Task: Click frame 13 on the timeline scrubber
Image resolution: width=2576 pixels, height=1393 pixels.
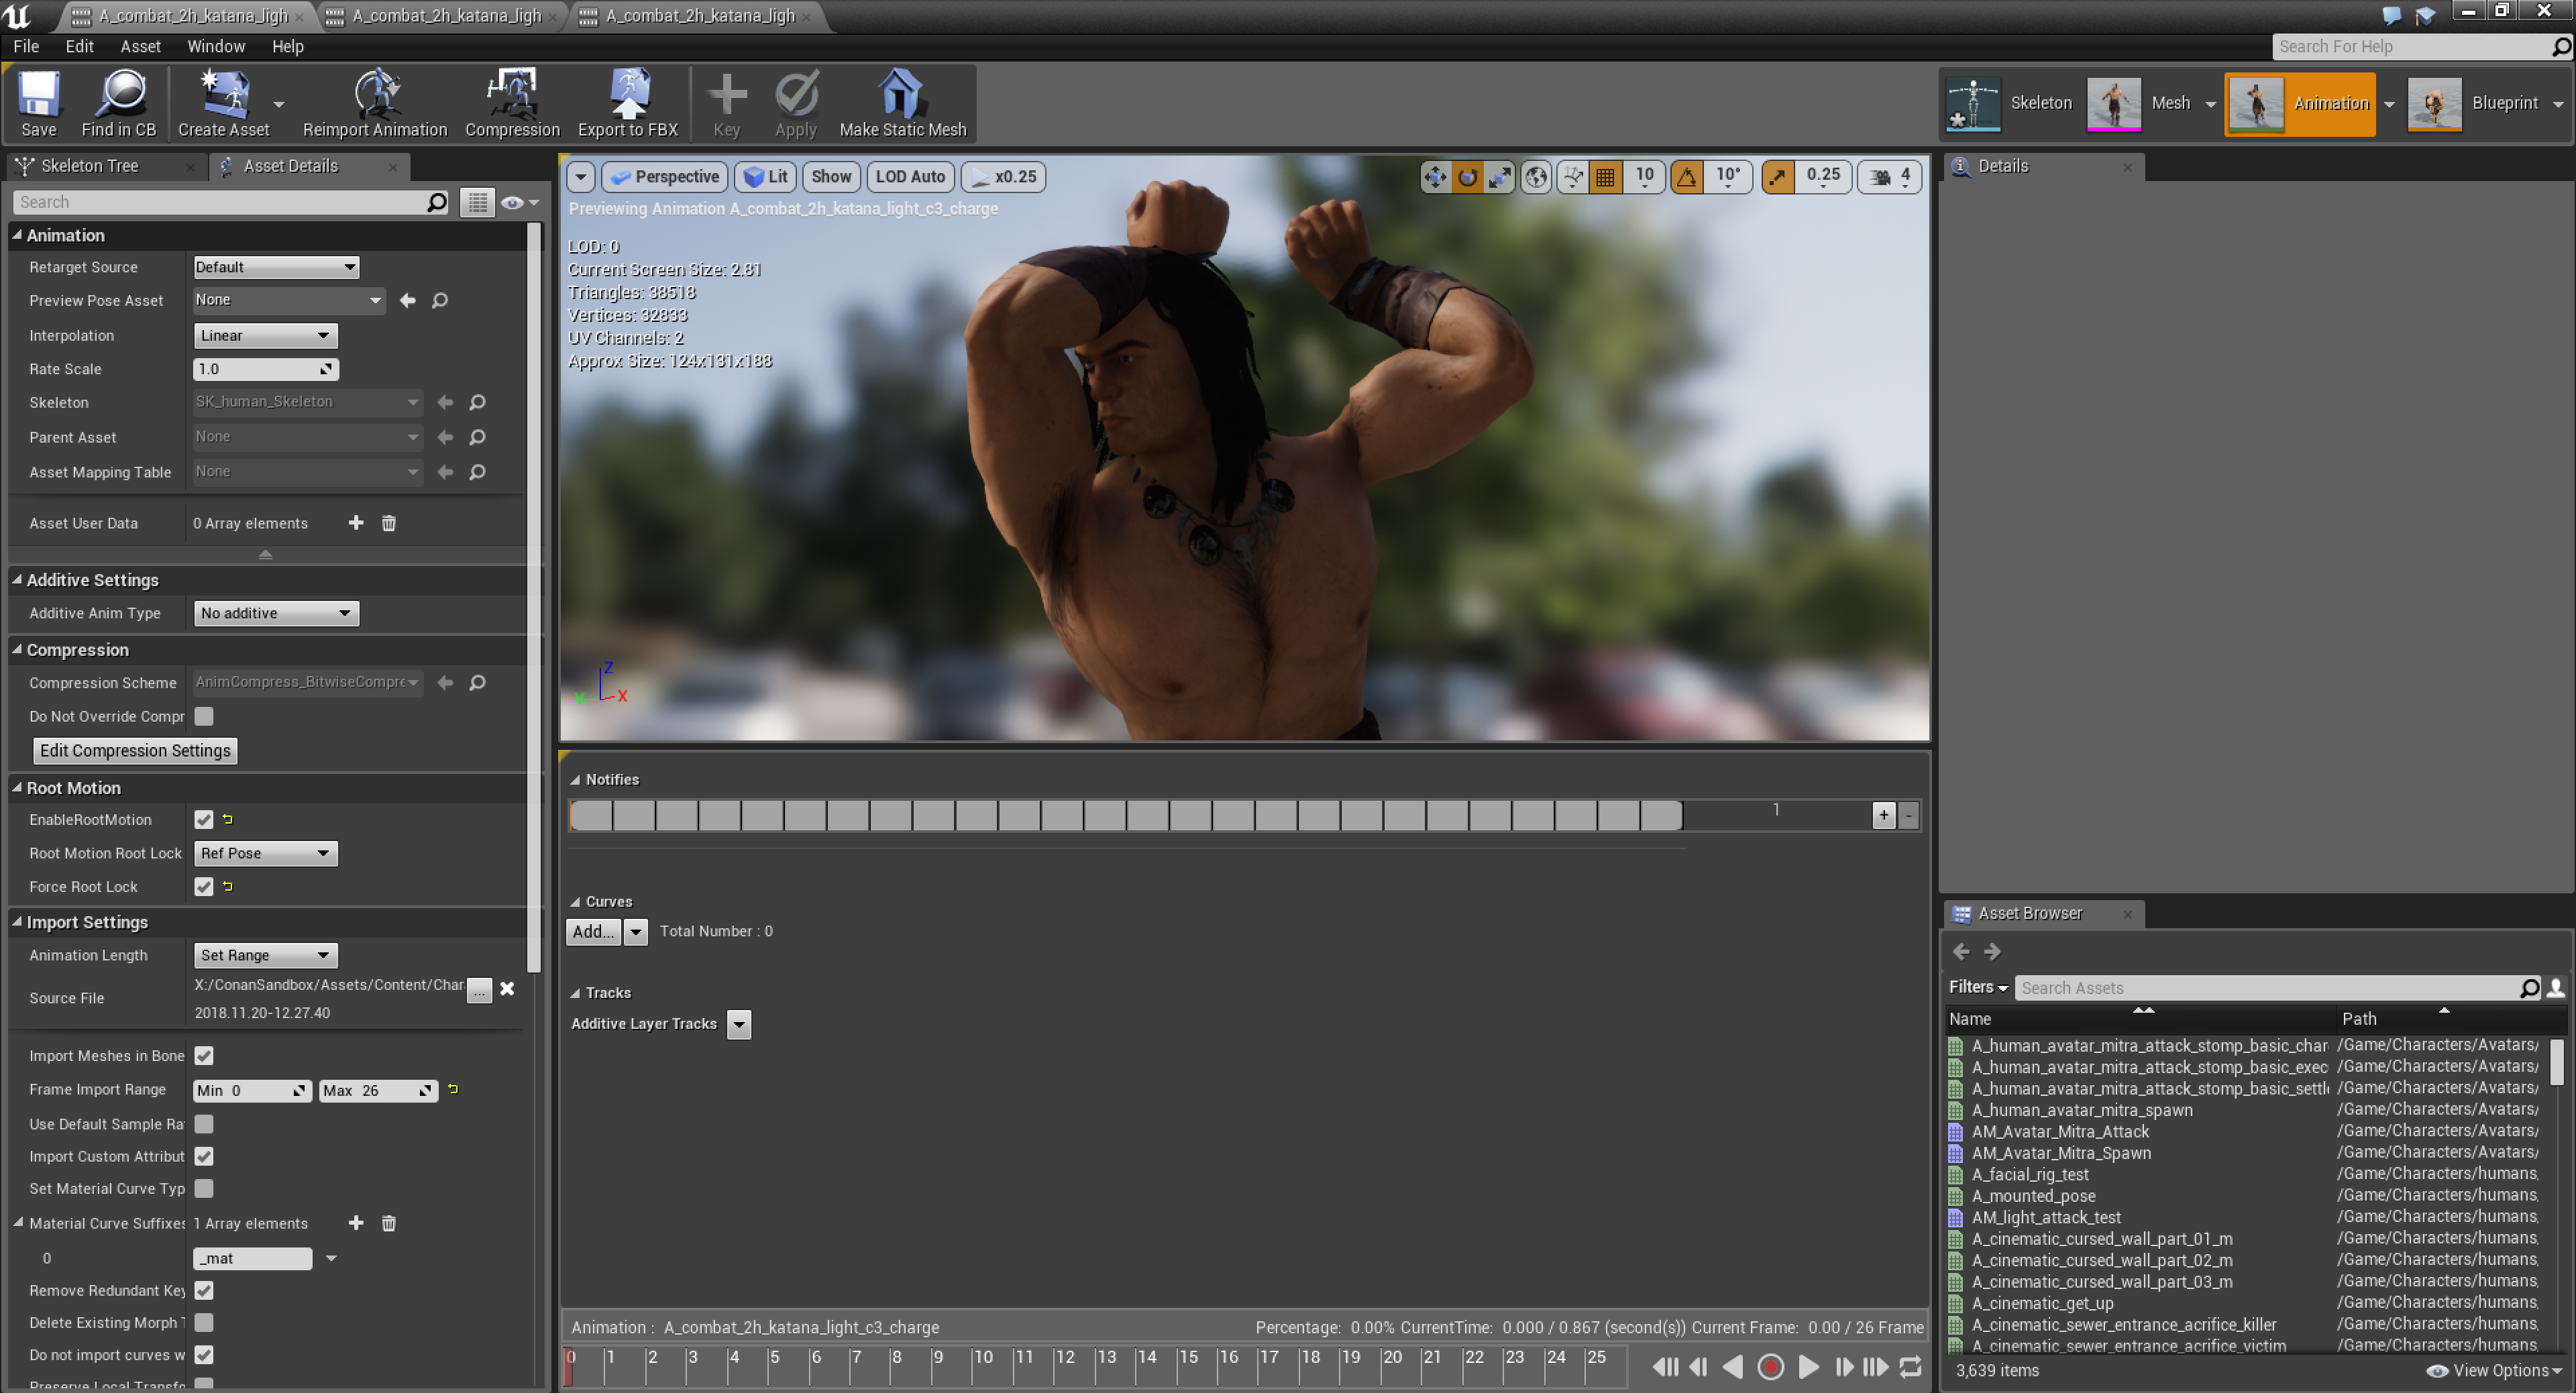Action: (1098, 1366)
